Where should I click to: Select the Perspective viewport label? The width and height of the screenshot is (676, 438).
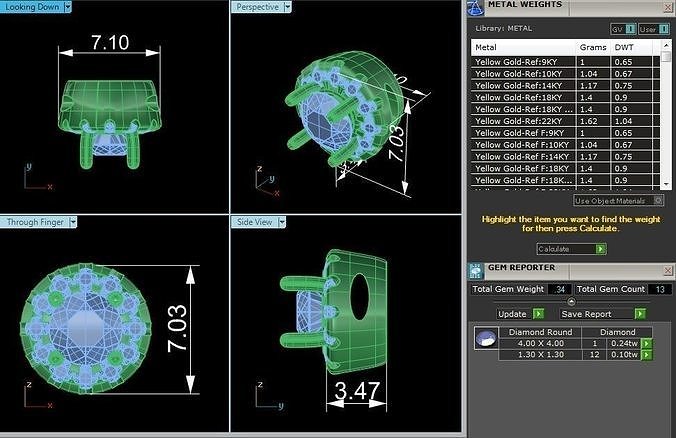tap(257, 7)
